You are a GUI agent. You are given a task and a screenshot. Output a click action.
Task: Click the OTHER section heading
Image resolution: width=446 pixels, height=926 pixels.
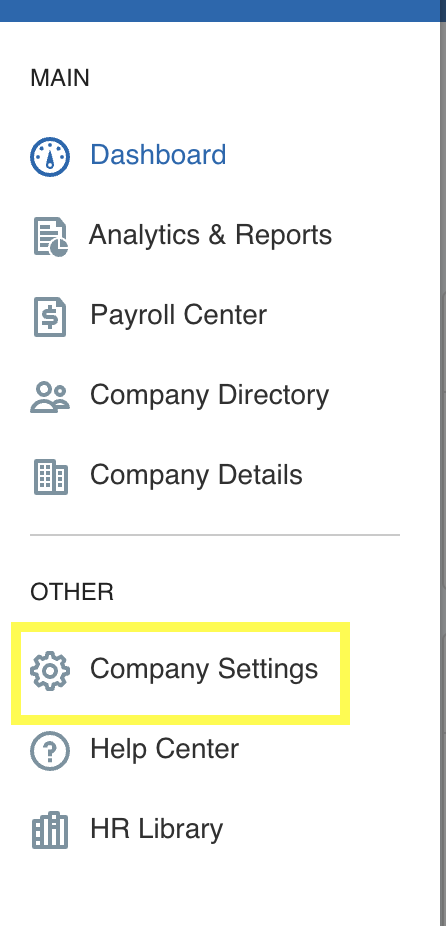(x=72, y=592)
